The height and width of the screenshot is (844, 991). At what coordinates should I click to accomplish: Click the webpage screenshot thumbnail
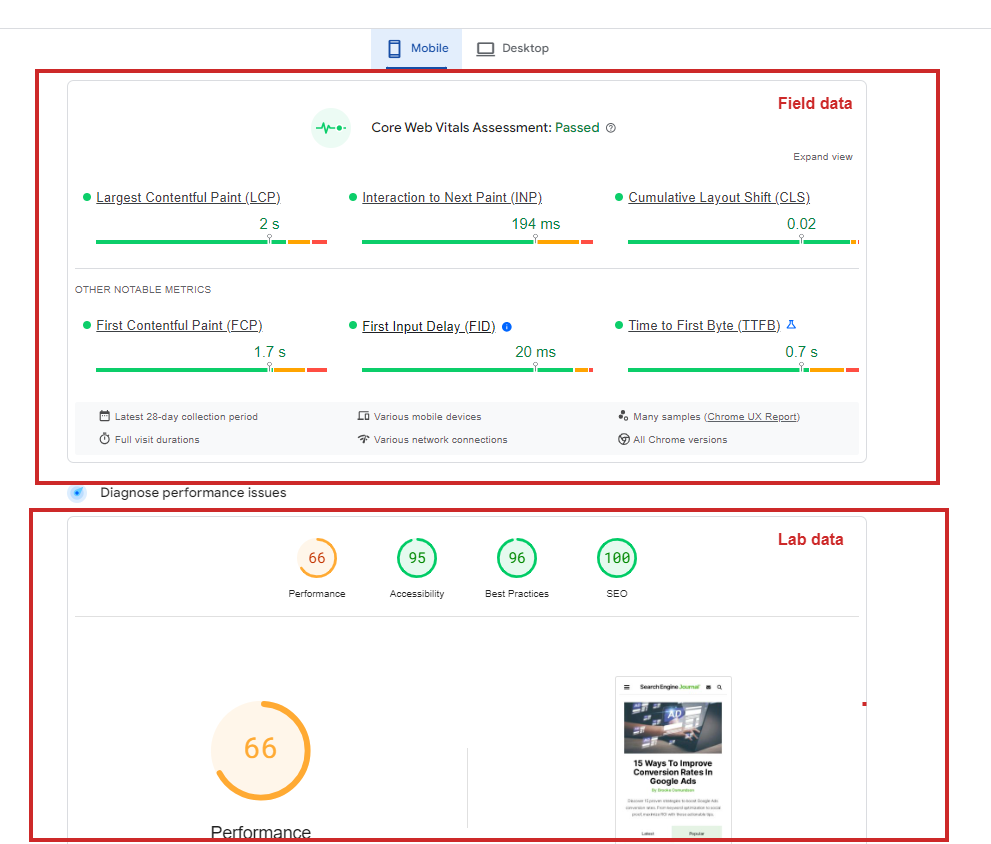point(672,755)
